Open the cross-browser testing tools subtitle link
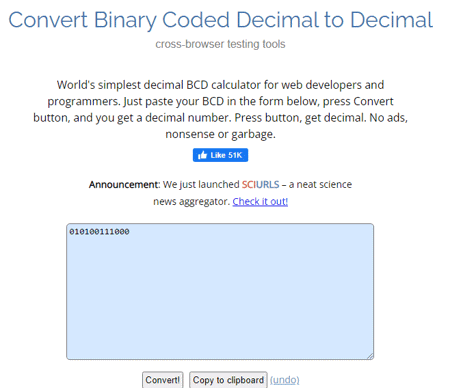This screenshot has height=388, width=450. (220, 44)
